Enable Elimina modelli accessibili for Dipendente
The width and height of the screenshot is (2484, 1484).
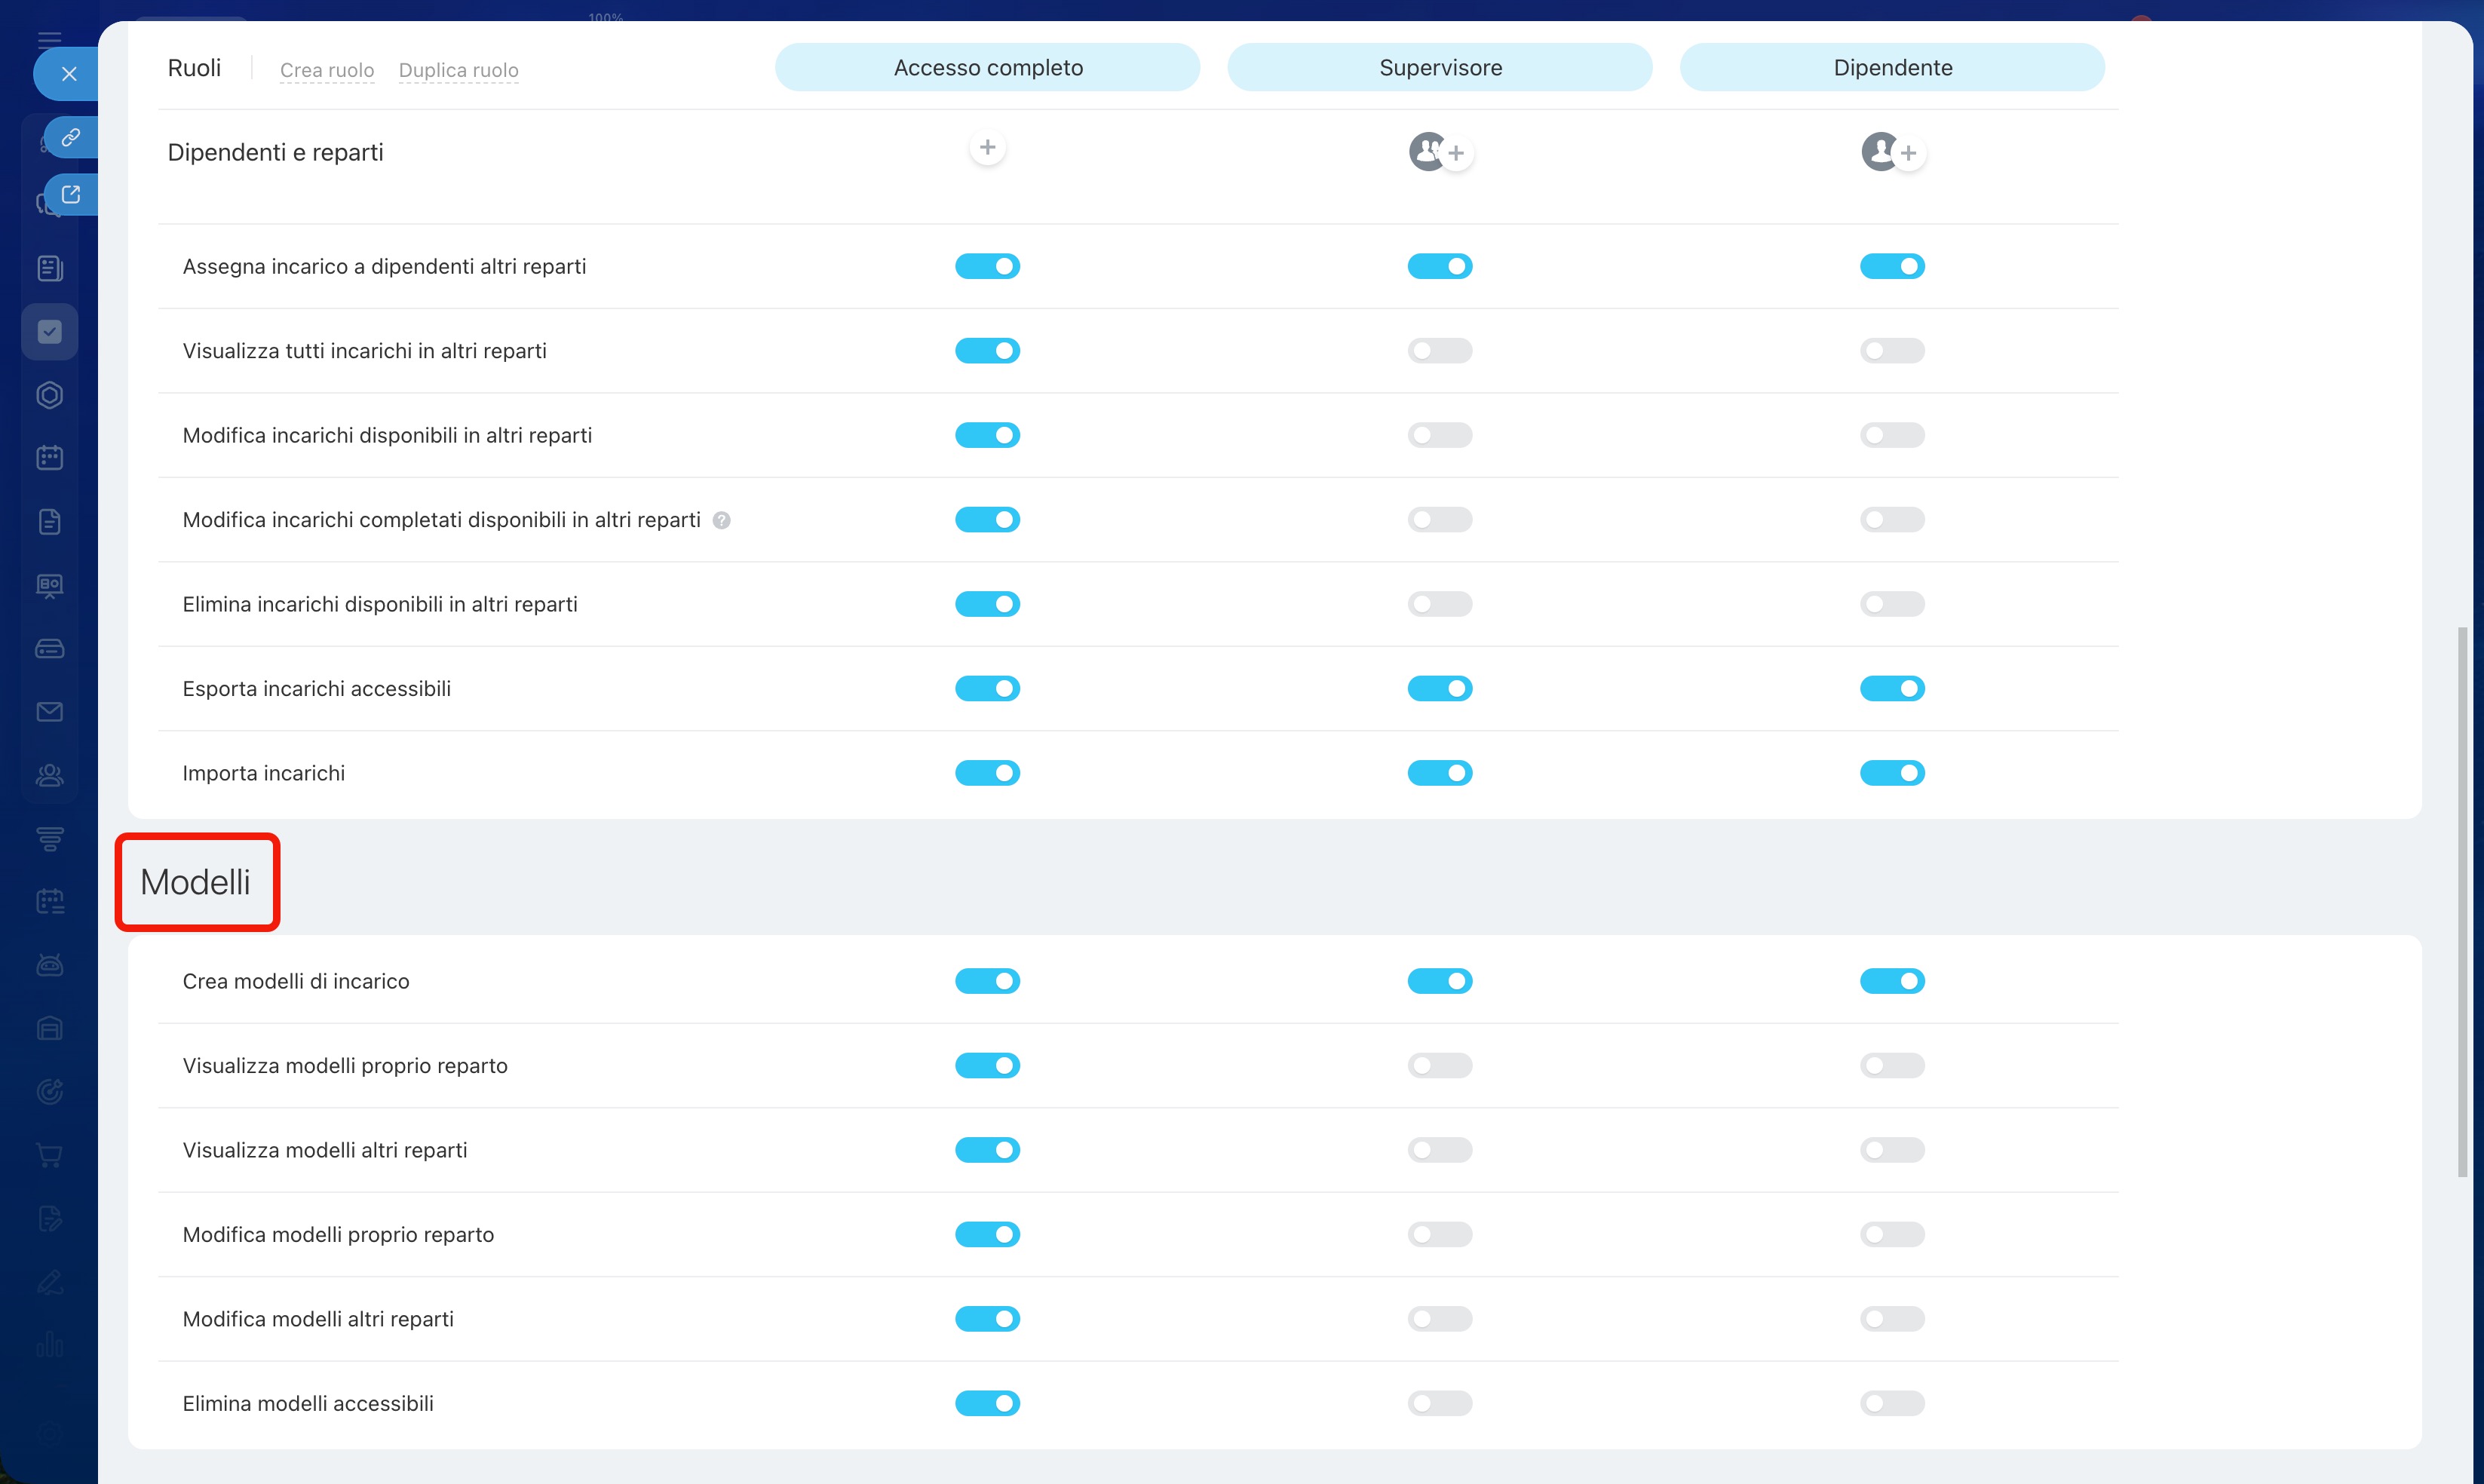pos(1891,1403)
